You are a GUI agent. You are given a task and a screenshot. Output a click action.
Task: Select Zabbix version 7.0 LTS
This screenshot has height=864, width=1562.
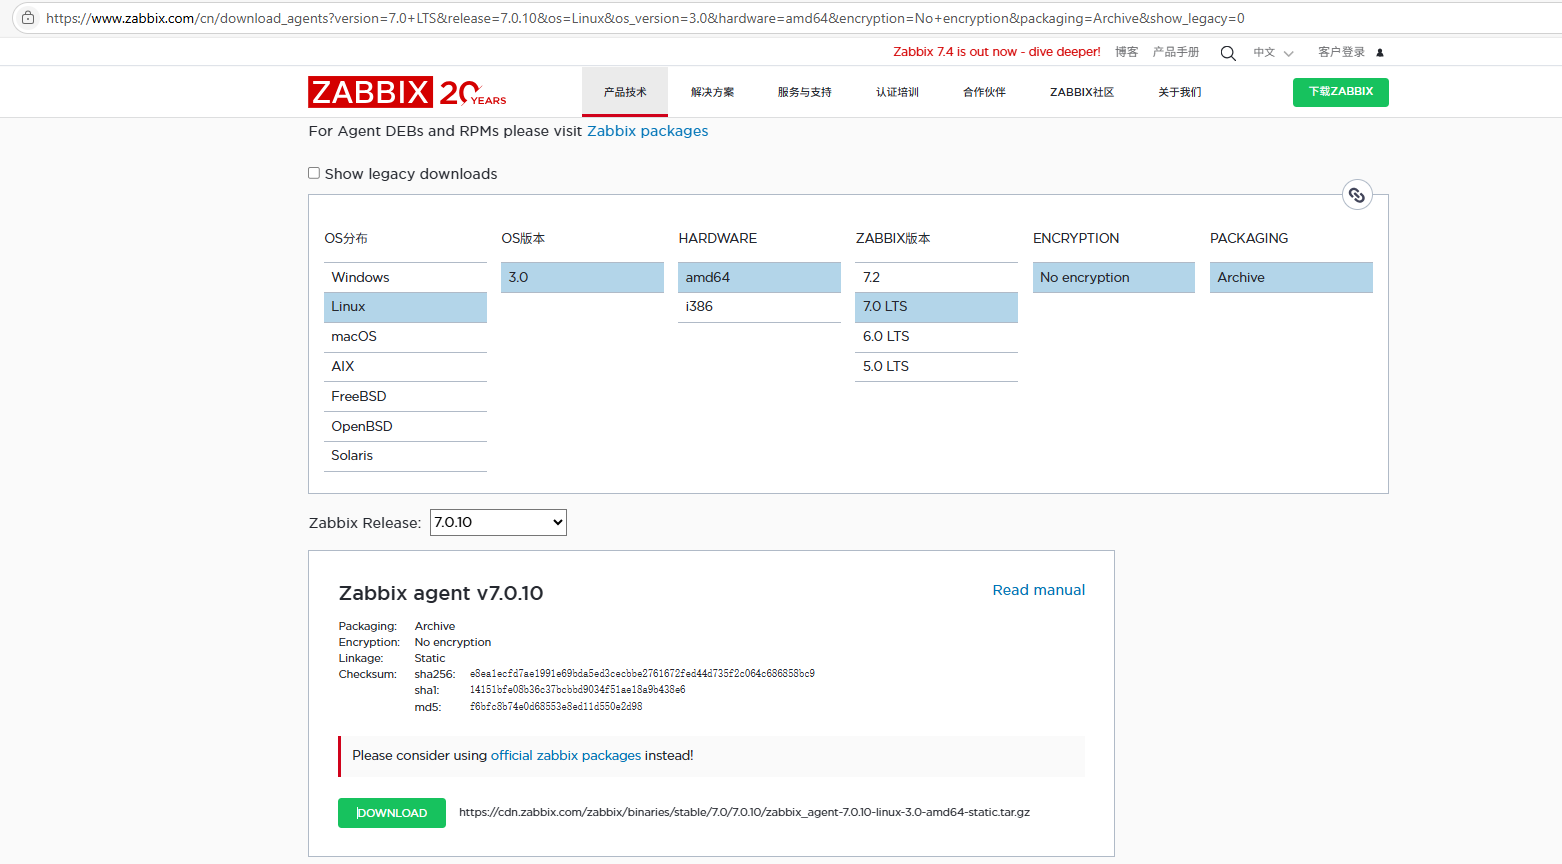[936, 307]
